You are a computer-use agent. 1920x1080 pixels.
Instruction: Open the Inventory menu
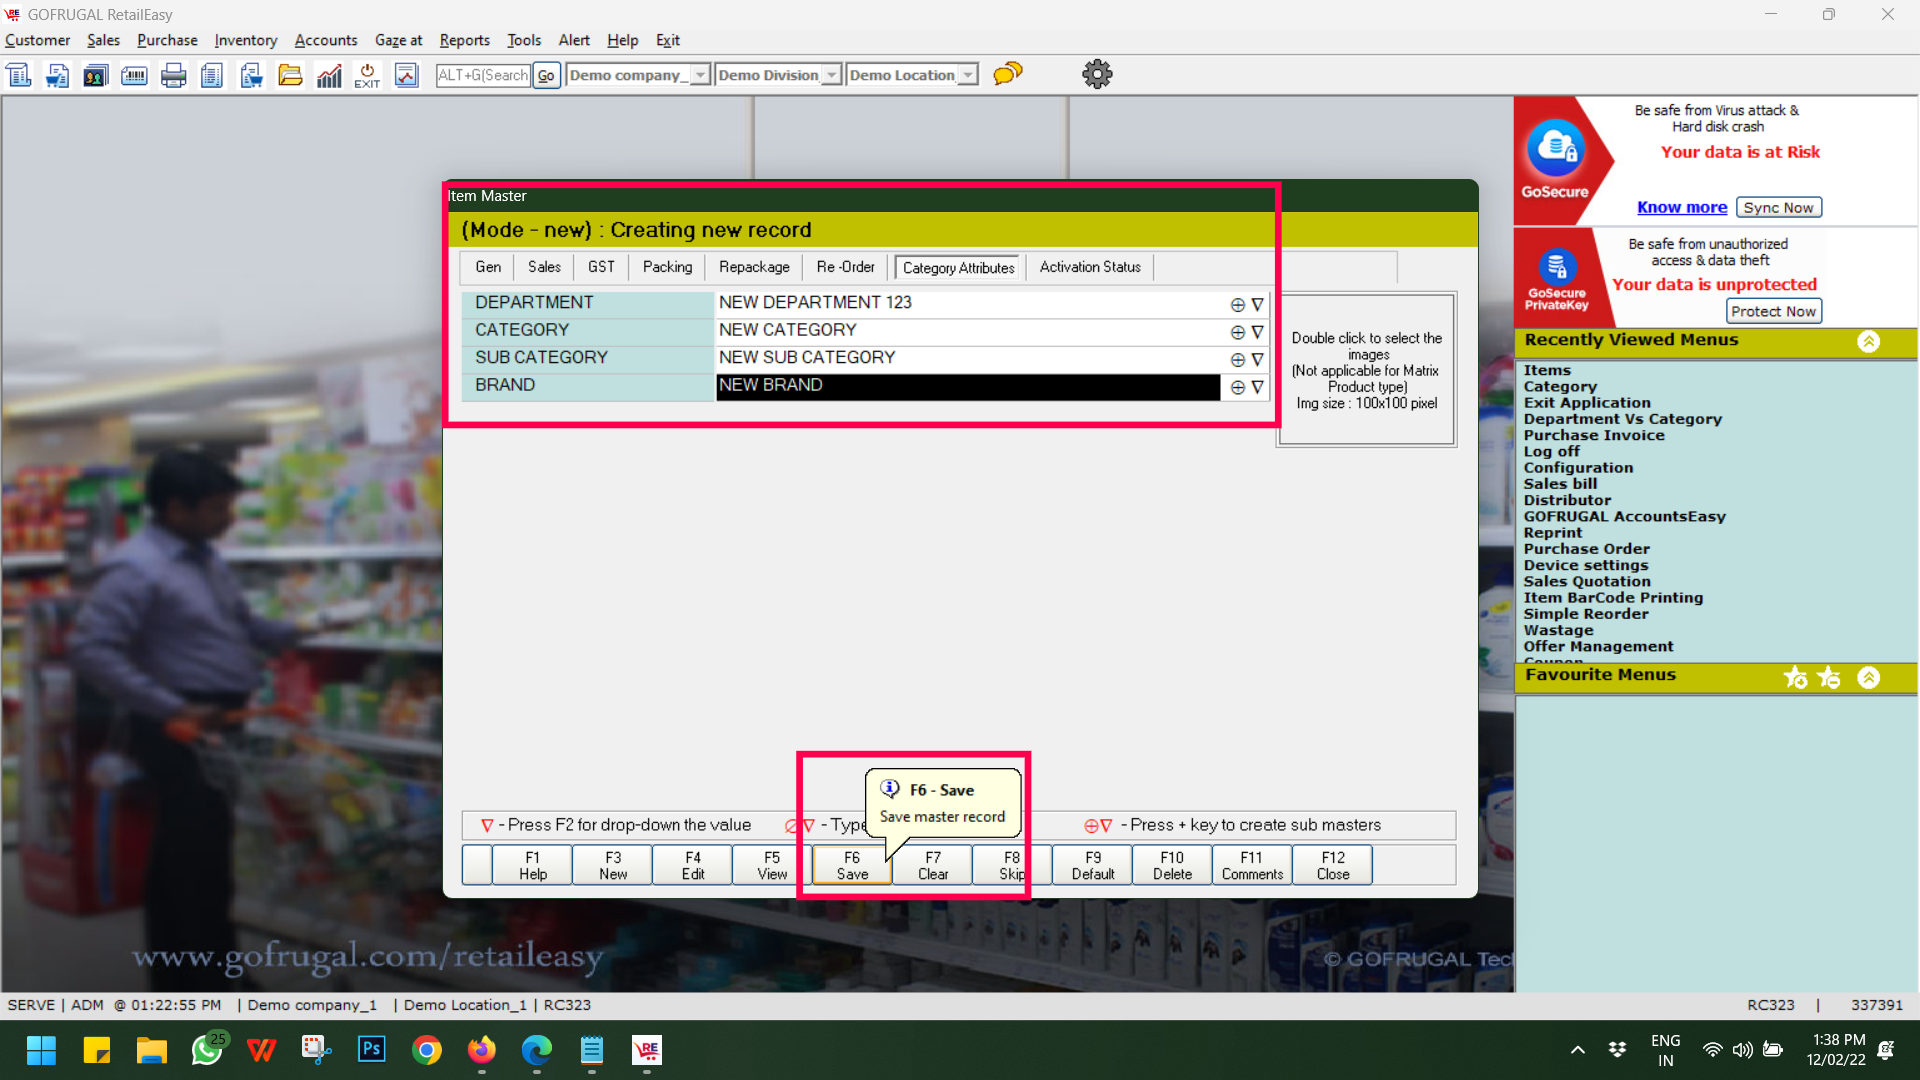245,40
